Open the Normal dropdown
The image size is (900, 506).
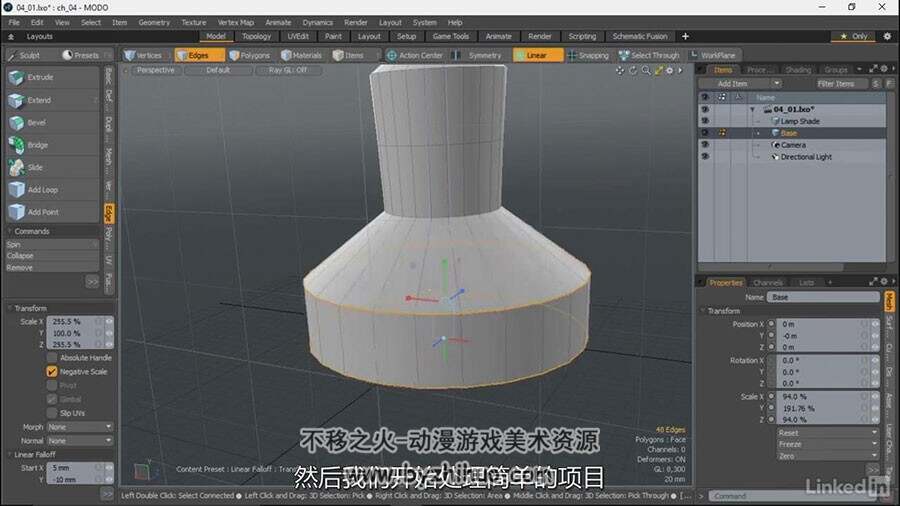[x=80, y=441]
